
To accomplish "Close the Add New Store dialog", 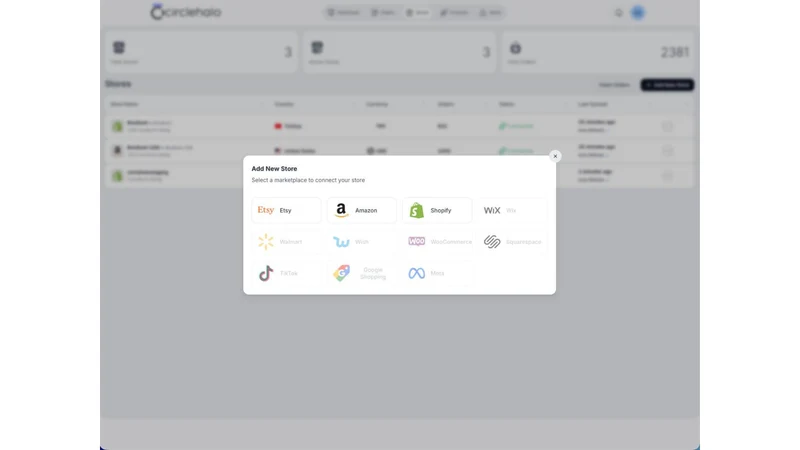I will [x=555, y=156].
